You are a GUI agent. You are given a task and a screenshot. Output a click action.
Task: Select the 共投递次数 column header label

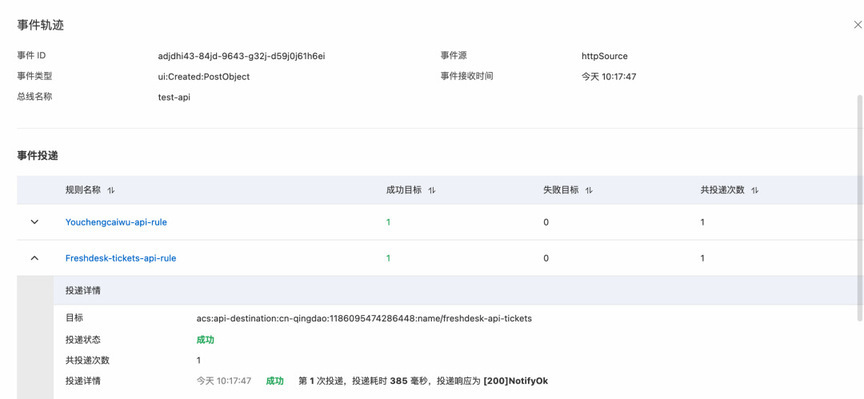pos(722,190)
